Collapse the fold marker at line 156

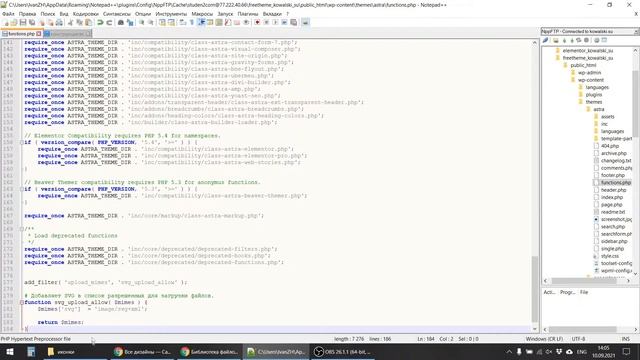point(22,142)
